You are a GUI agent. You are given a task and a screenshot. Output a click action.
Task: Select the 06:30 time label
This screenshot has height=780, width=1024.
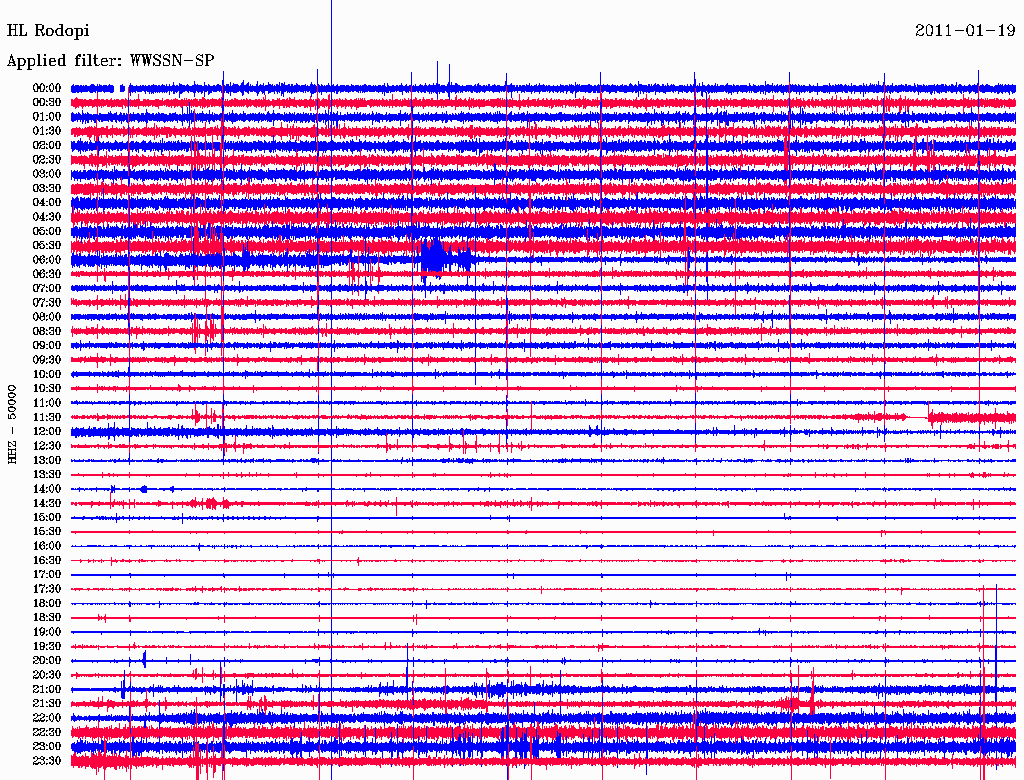pyautogui.click(x=47, y=274)
